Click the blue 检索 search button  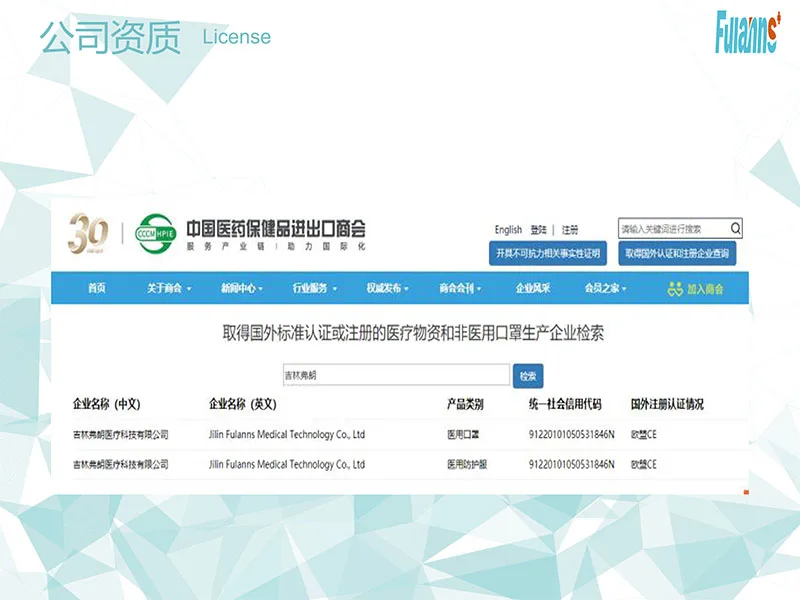[x=528, y=376]
